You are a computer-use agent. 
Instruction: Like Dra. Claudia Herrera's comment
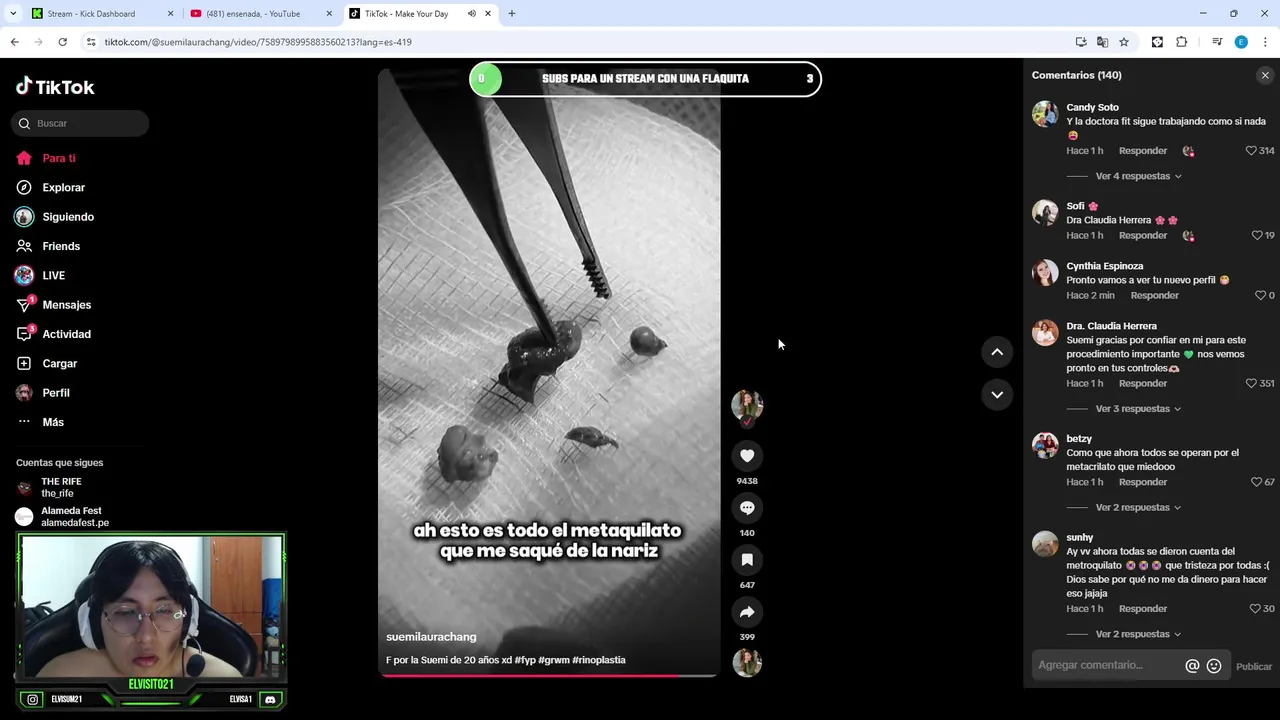1251,383
